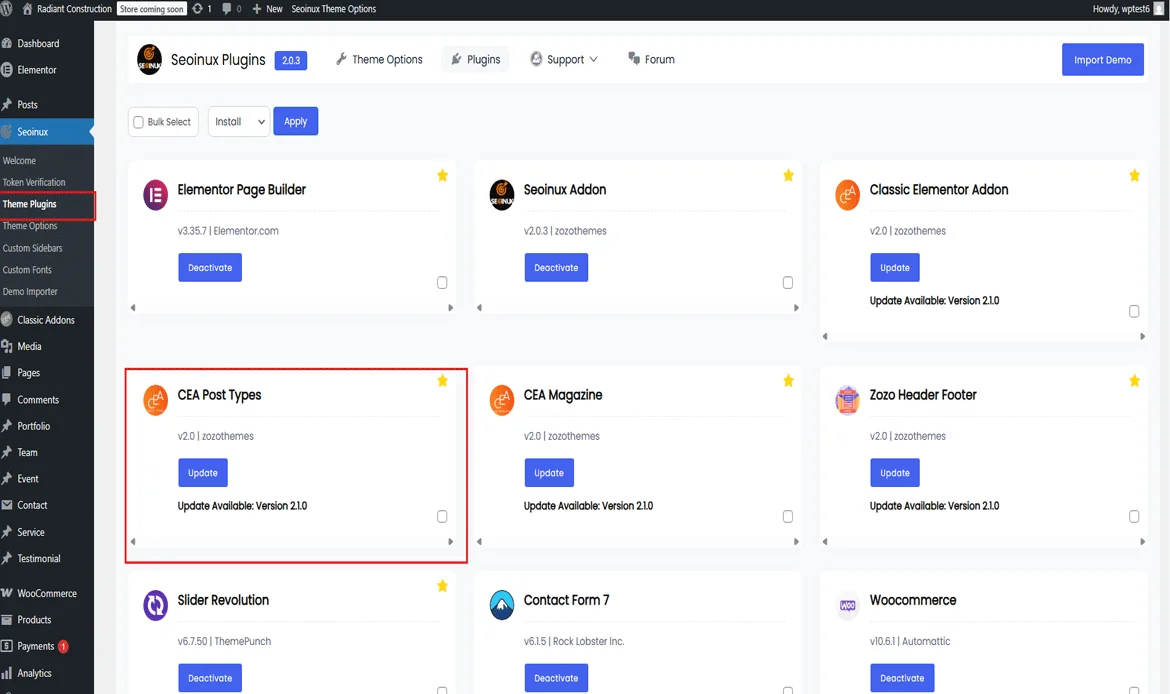This screenshot has height=694, width=1170.
Task: Update the CEA Post Types plugin
Action: (x=203, y=472)
